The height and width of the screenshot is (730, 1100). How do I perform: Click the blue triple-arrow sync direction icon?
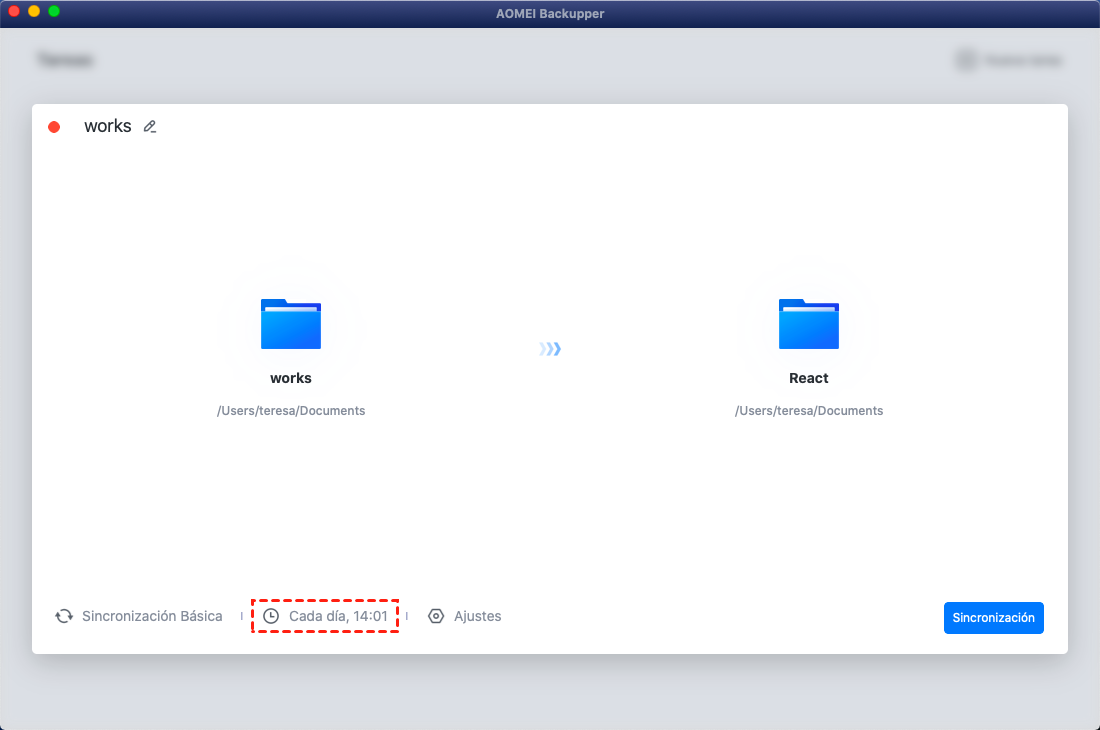[550, 348]
